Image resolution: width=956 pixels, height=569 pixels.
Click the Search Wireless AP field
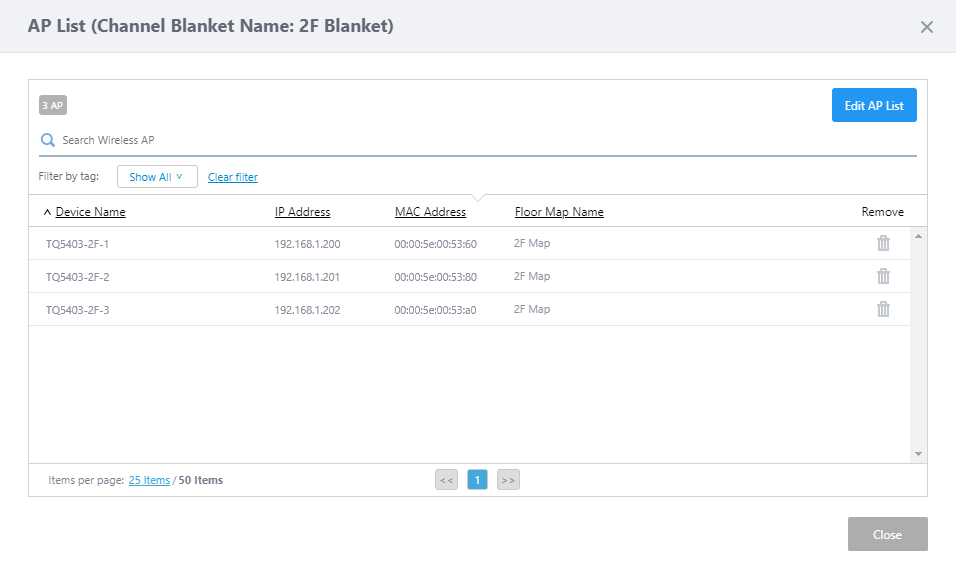[x=480, y=140]
